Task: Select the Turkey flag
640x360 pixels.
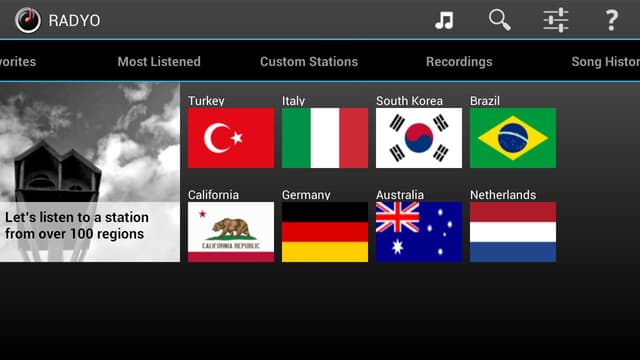Action: click(x=231, y=138)
